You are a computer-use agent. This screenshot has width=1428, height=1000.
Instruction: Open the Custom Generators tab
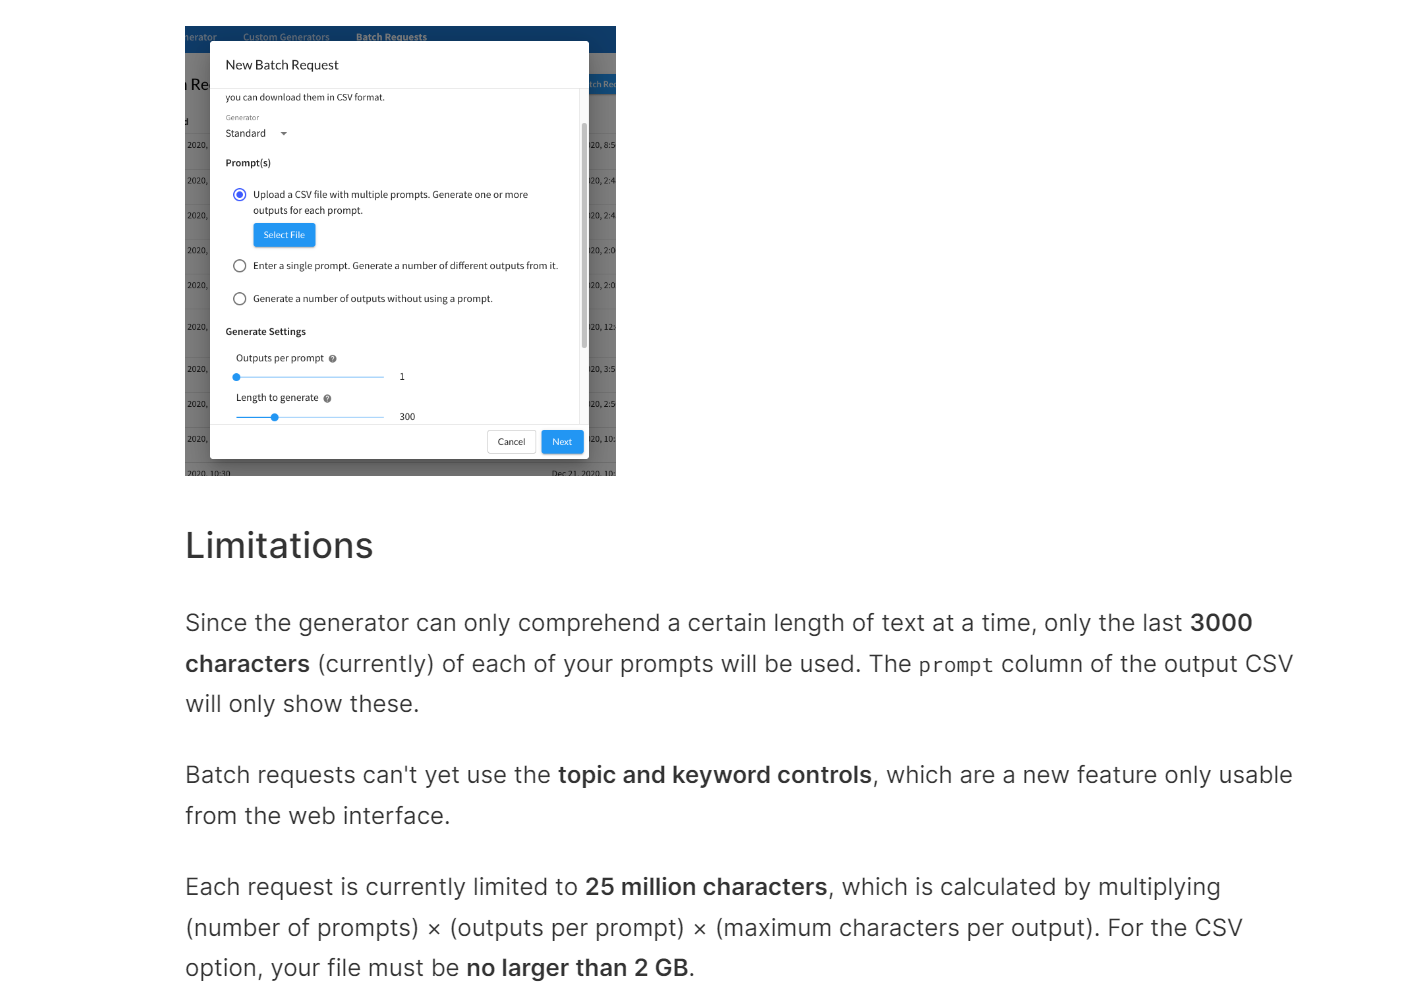pos(286,37)
